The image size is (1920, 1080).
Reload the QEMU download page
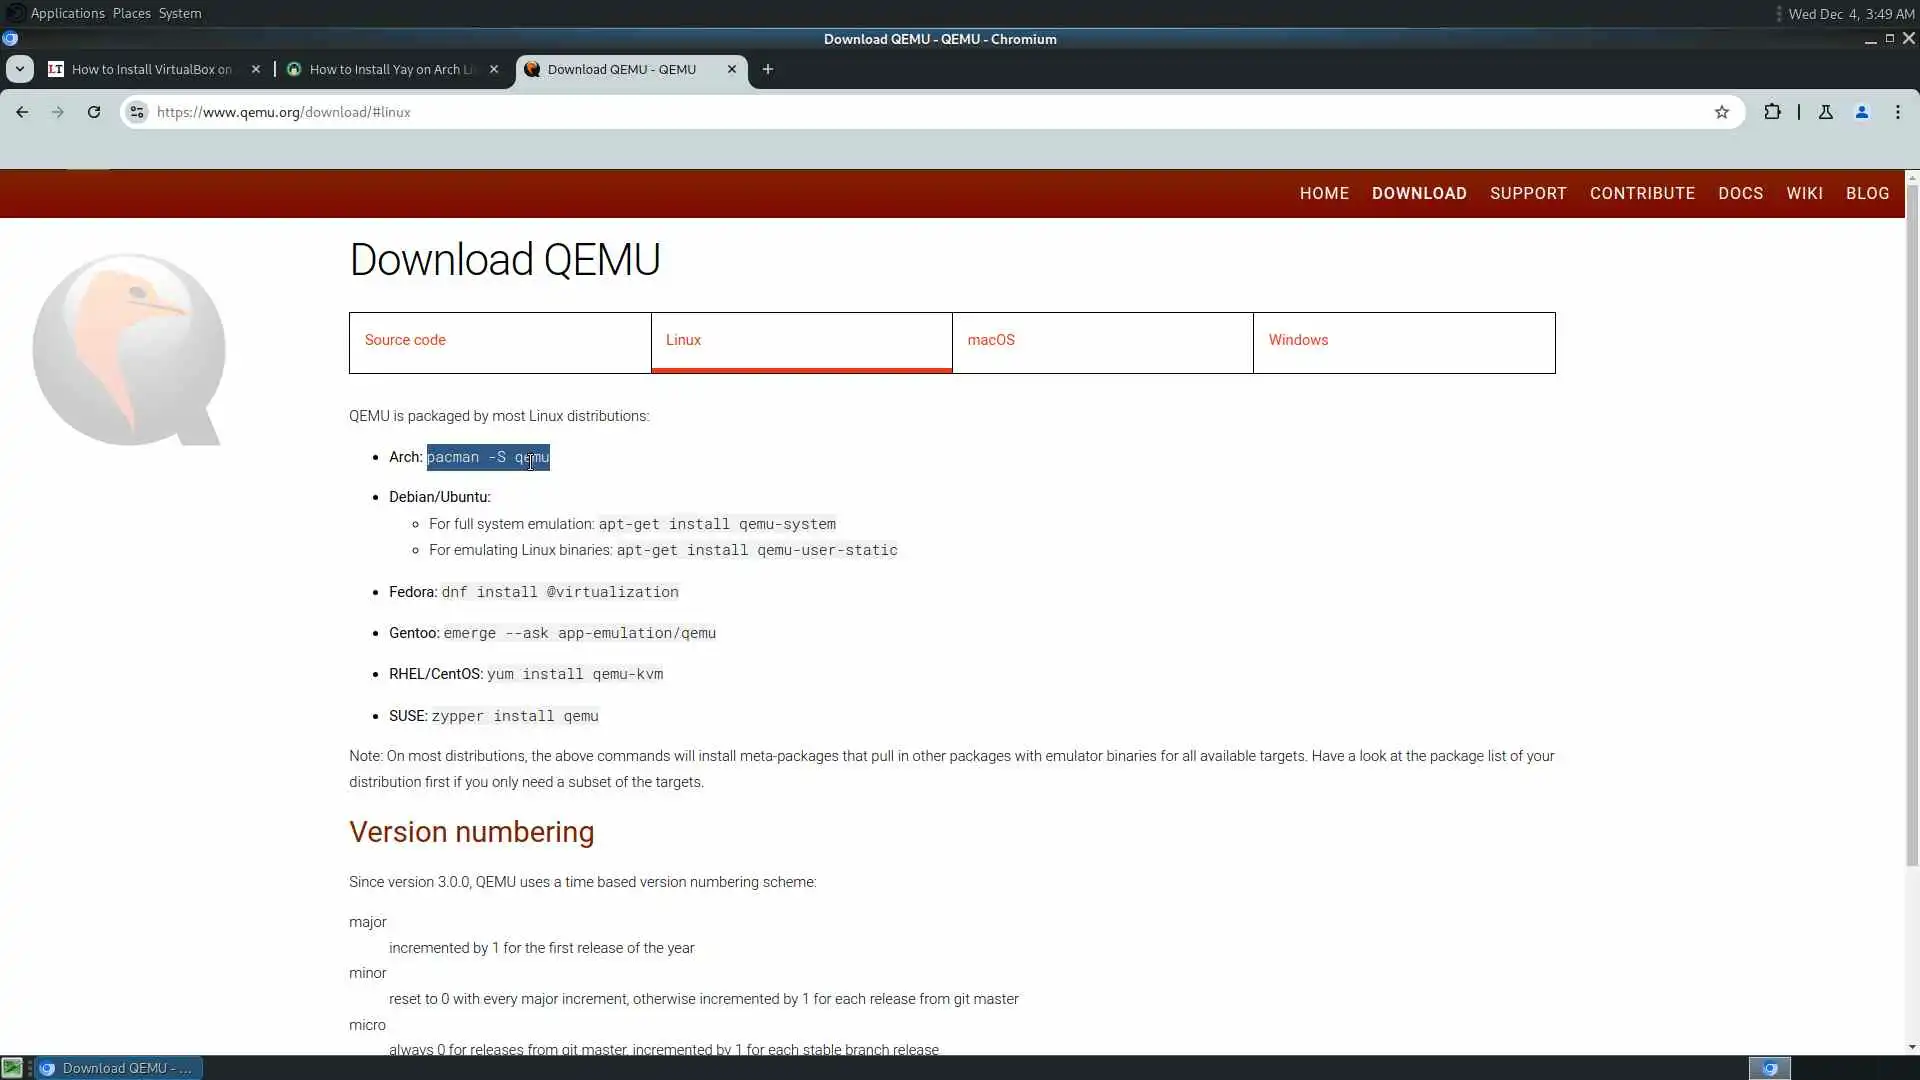[94, 112]
